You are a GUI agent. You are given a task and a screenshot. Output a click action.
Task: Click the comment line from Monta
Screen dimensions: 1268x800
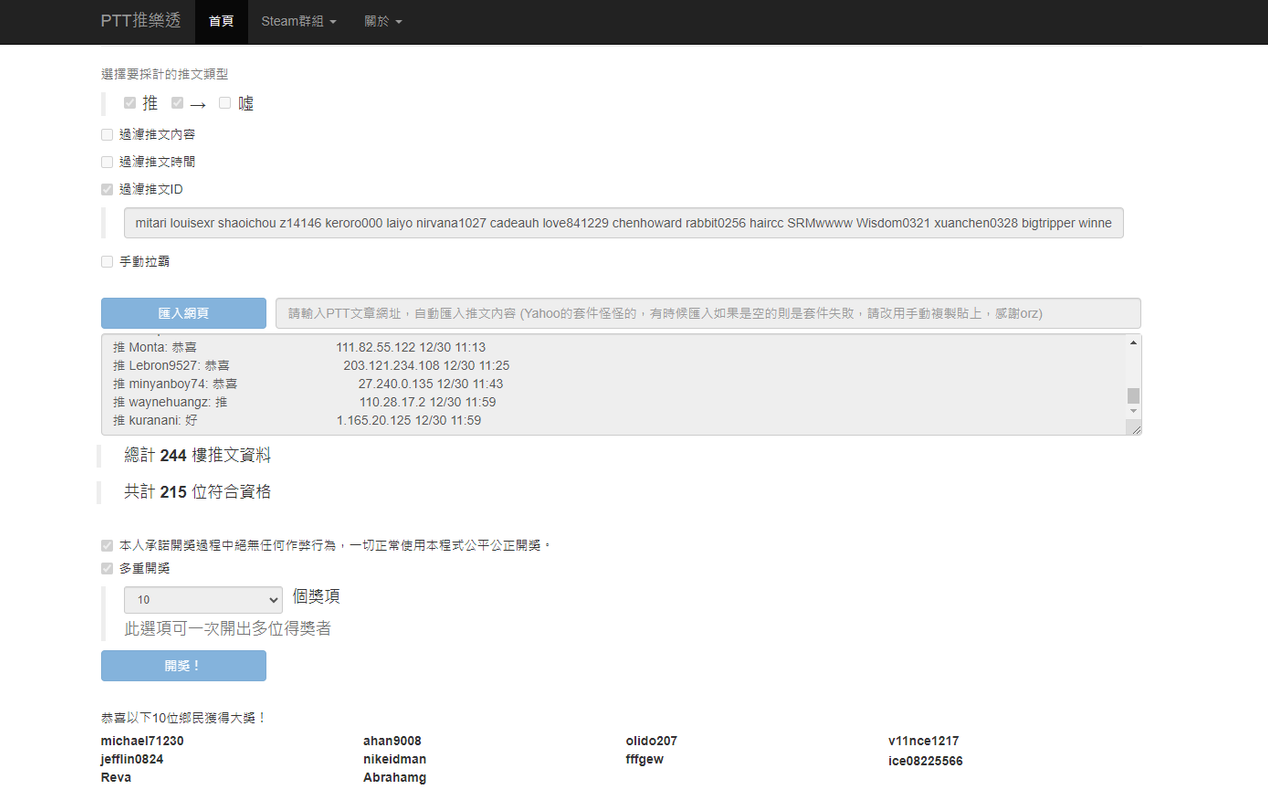pos(299,348)
